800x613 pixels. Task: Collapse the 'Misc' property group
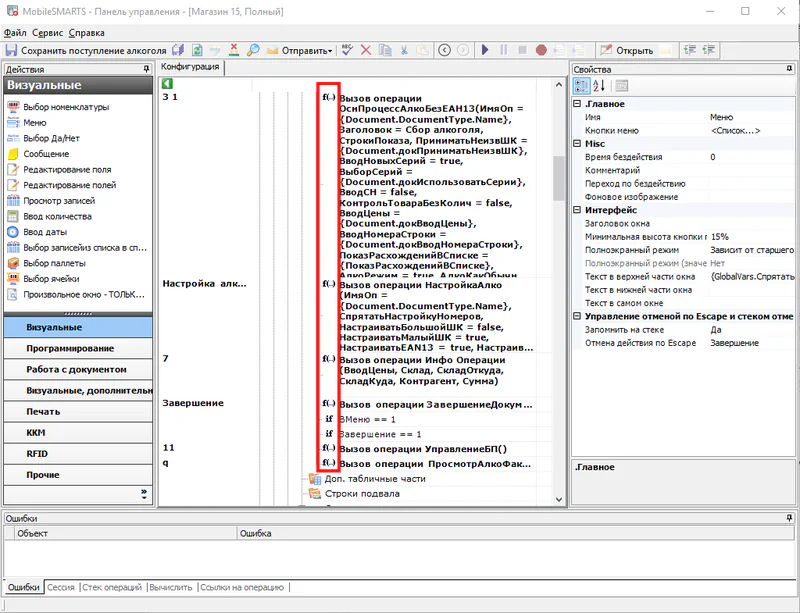point(577,144)
